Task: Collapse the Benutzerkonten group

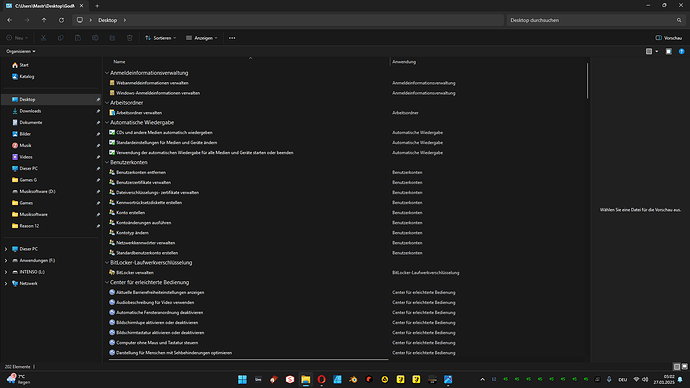Action: coord(107,162)
